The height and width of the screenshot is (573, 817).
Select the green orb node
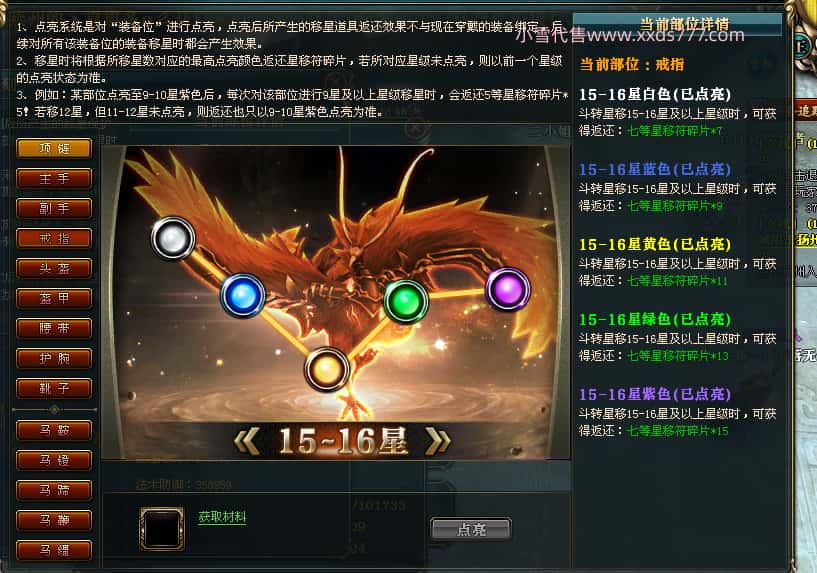406,301
